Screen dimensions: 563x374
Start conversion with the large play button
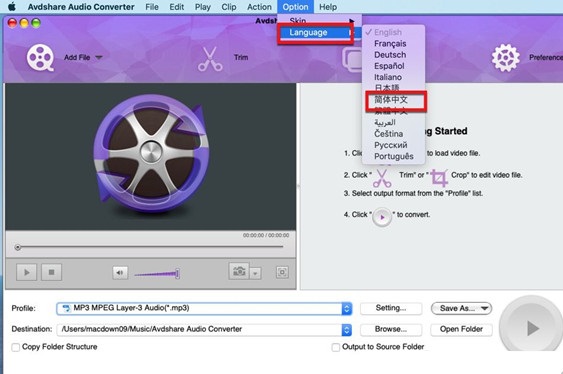(532, 327)
